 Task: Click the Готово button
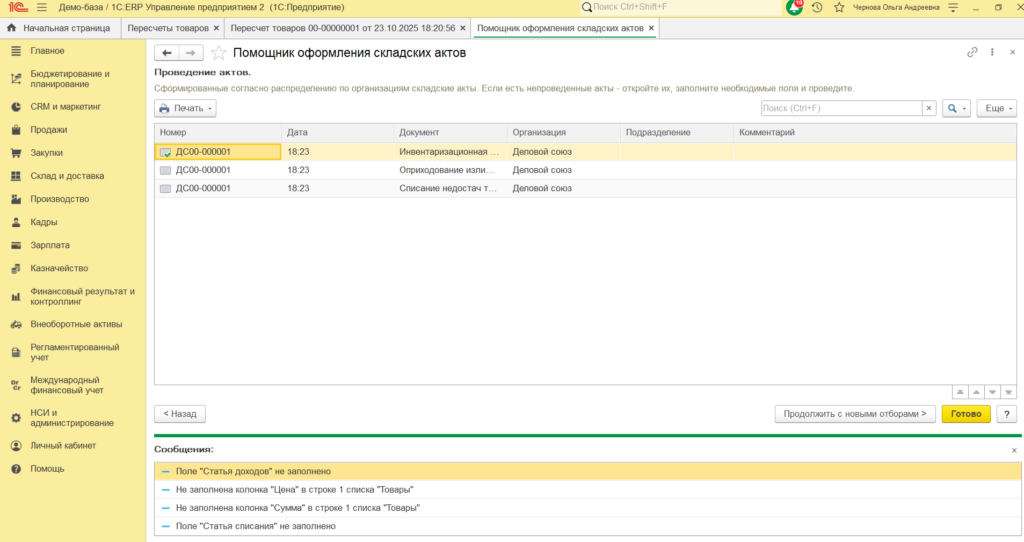[966, 414]
